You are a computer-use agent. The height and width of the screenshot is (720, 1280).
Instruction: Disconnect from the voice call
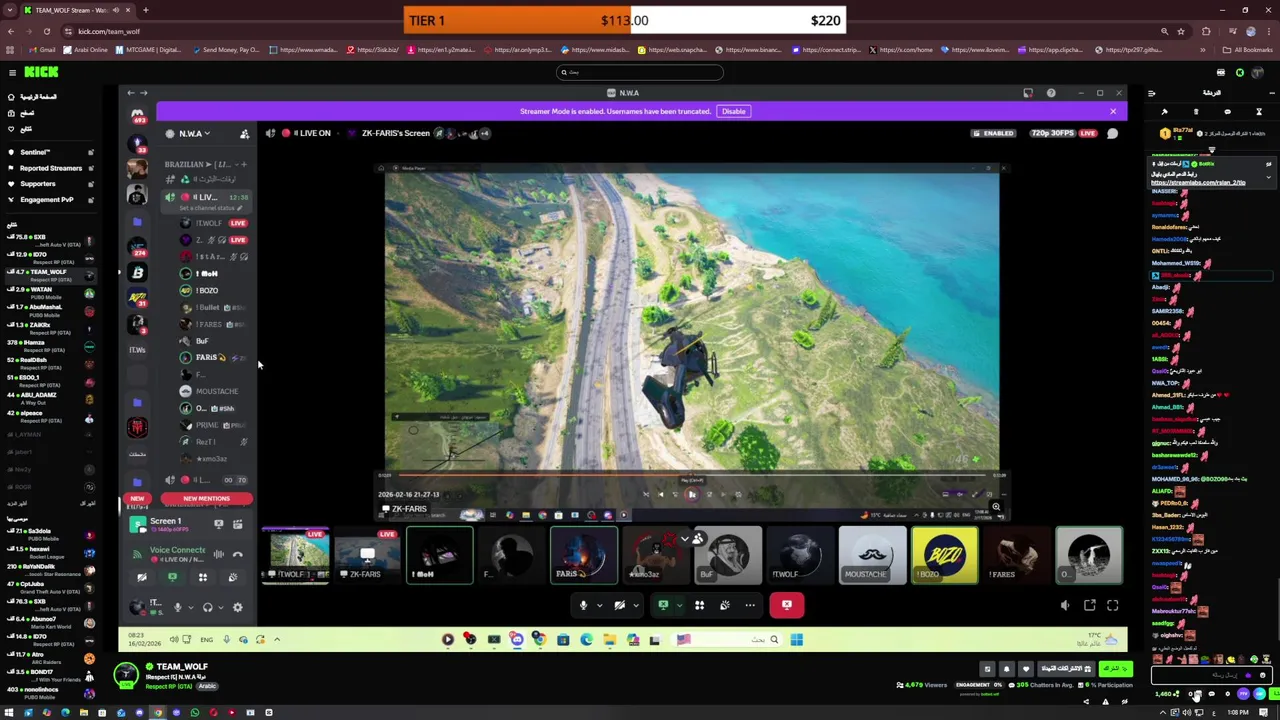(787, 605)
